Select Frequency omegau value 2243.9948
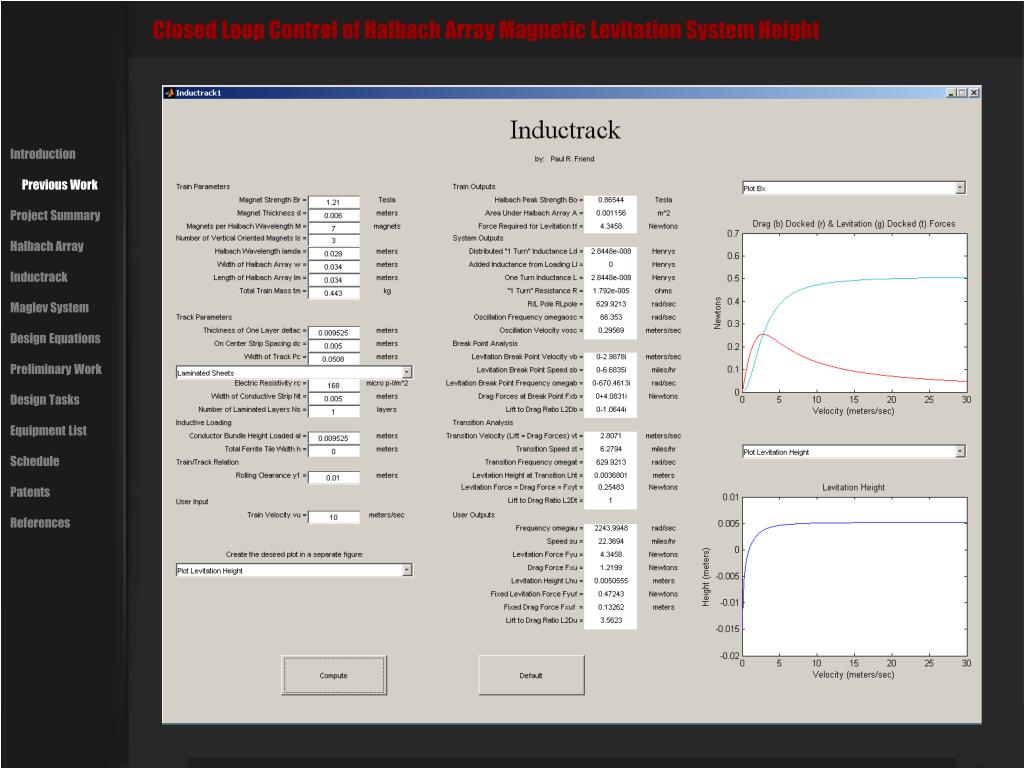This screenshot has height=768, width=1024. 611,528
